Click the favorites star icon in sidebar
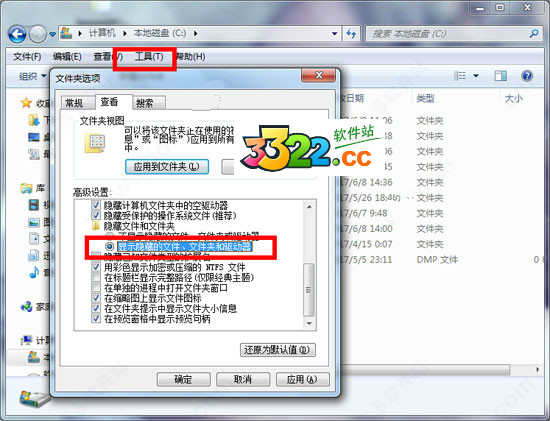 pos(26,103)
